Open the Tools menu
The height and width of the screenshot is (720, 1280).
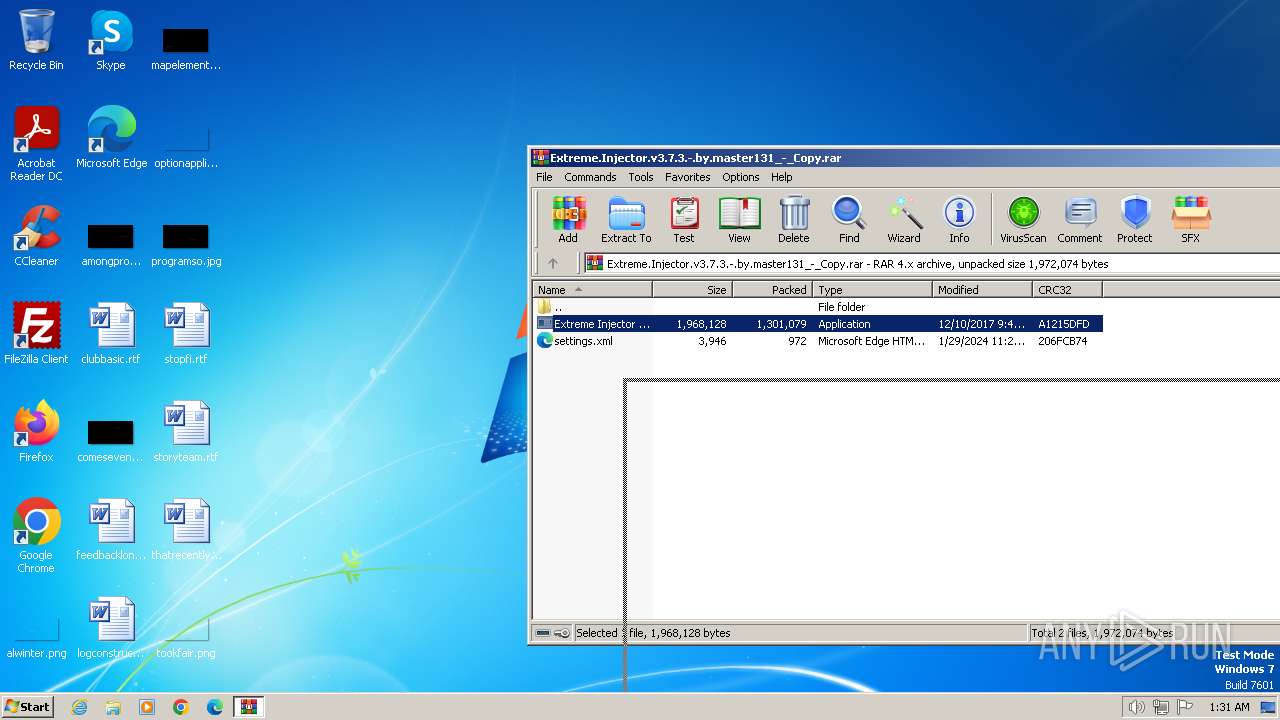coord(641,177)
